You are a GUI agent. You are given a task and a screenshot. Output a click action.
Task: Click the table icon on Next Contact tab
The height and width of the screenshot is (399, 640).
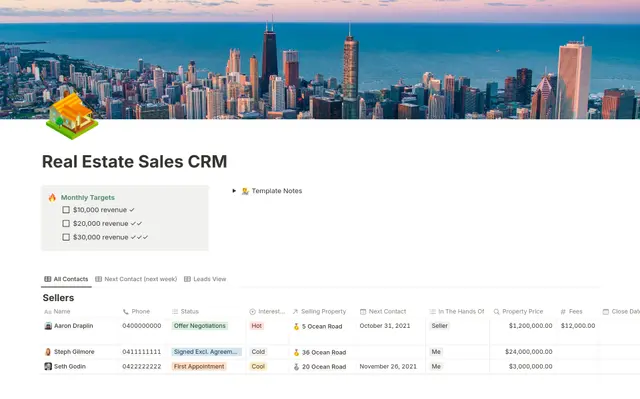[x=98, y=279]
